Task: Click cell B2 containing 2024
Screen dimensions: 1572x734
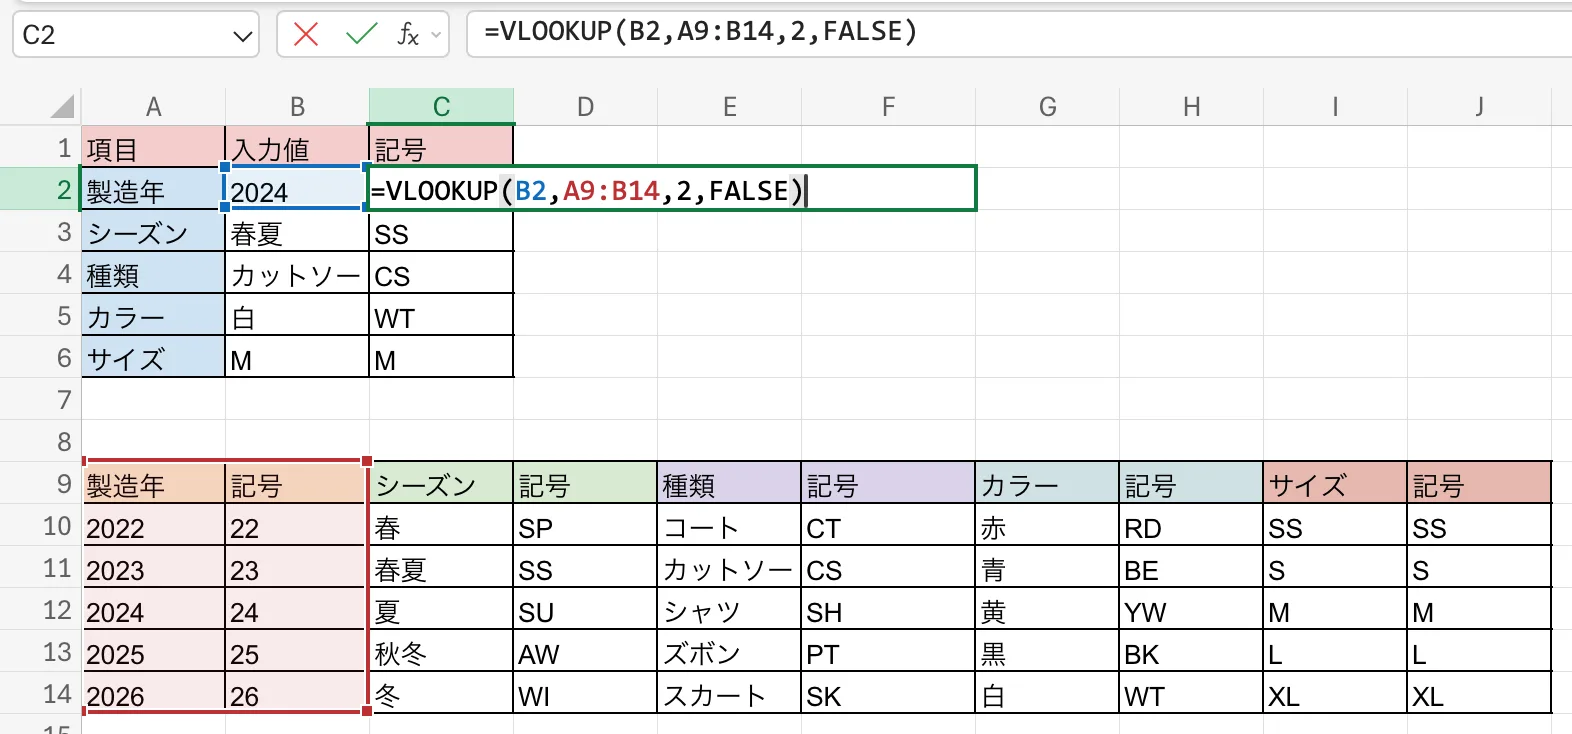Action: click(296, 190)
